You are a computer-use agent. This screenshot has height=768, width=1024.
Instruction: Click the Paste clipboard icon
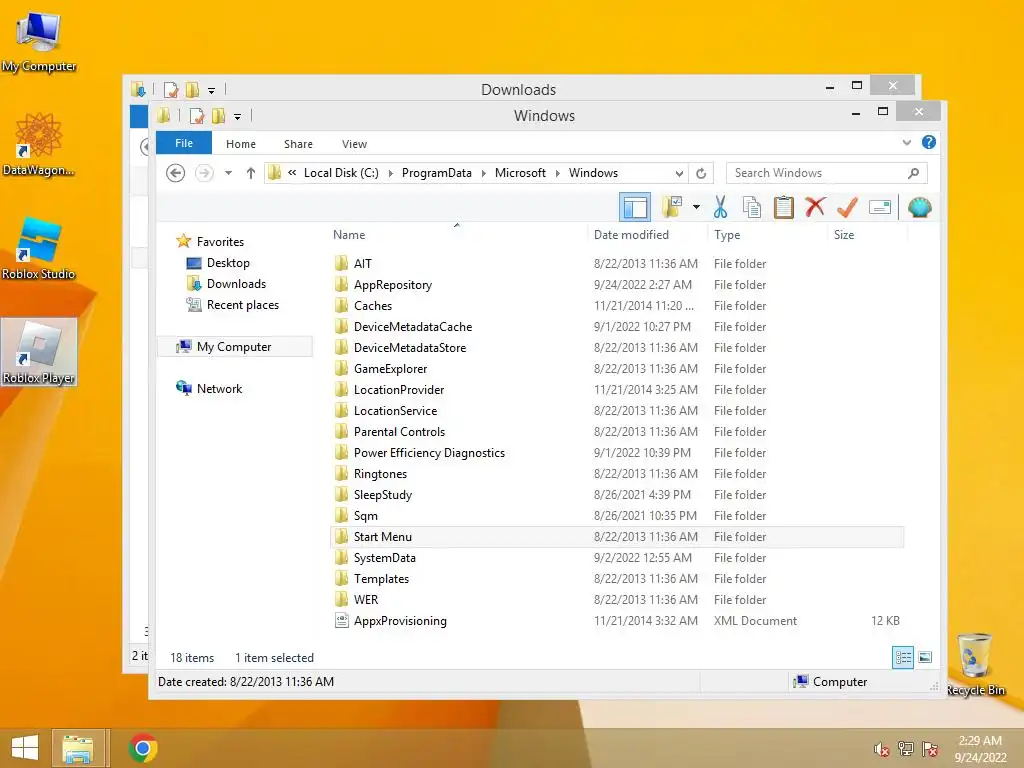point(783,208)
